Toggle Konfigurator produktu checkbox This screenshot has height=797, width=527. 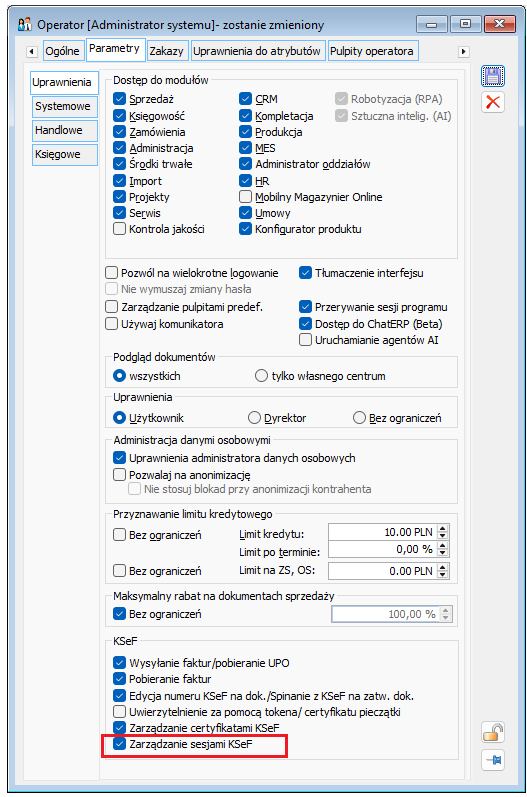245,229
